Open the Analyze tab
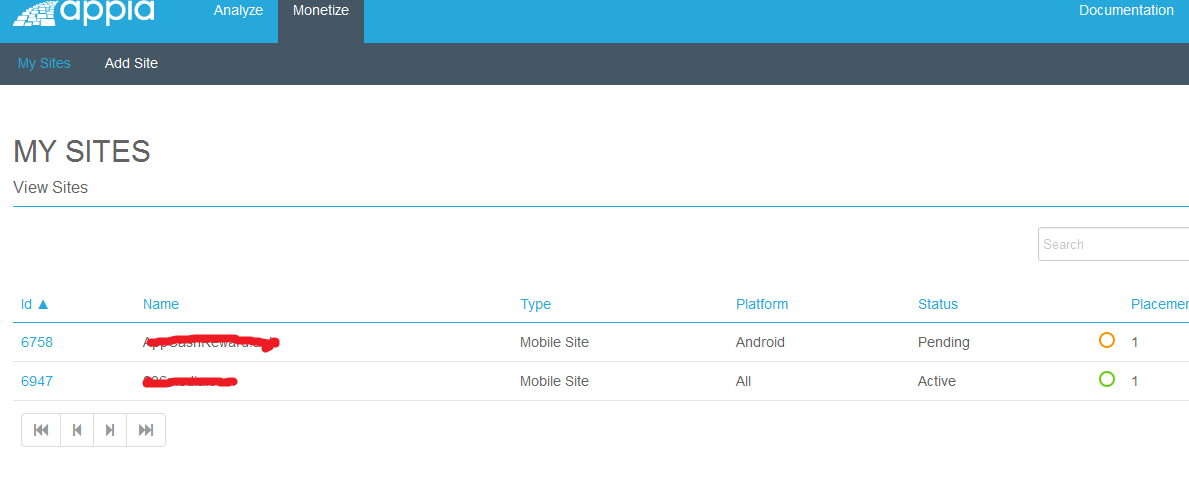Screen dimensions: 1189x481 coord(238,11)
